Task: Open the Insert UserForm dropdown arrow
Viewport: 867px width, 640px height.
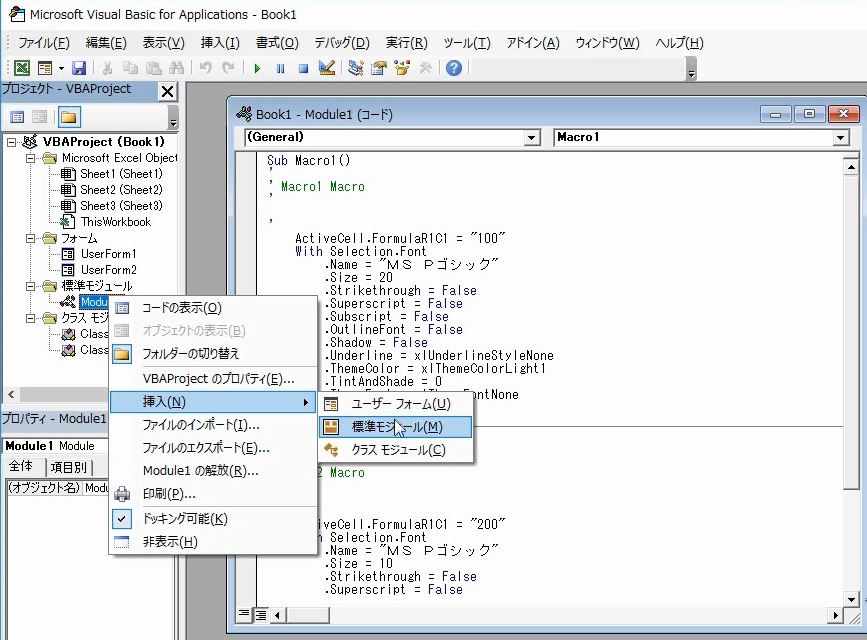Action: 61,69
